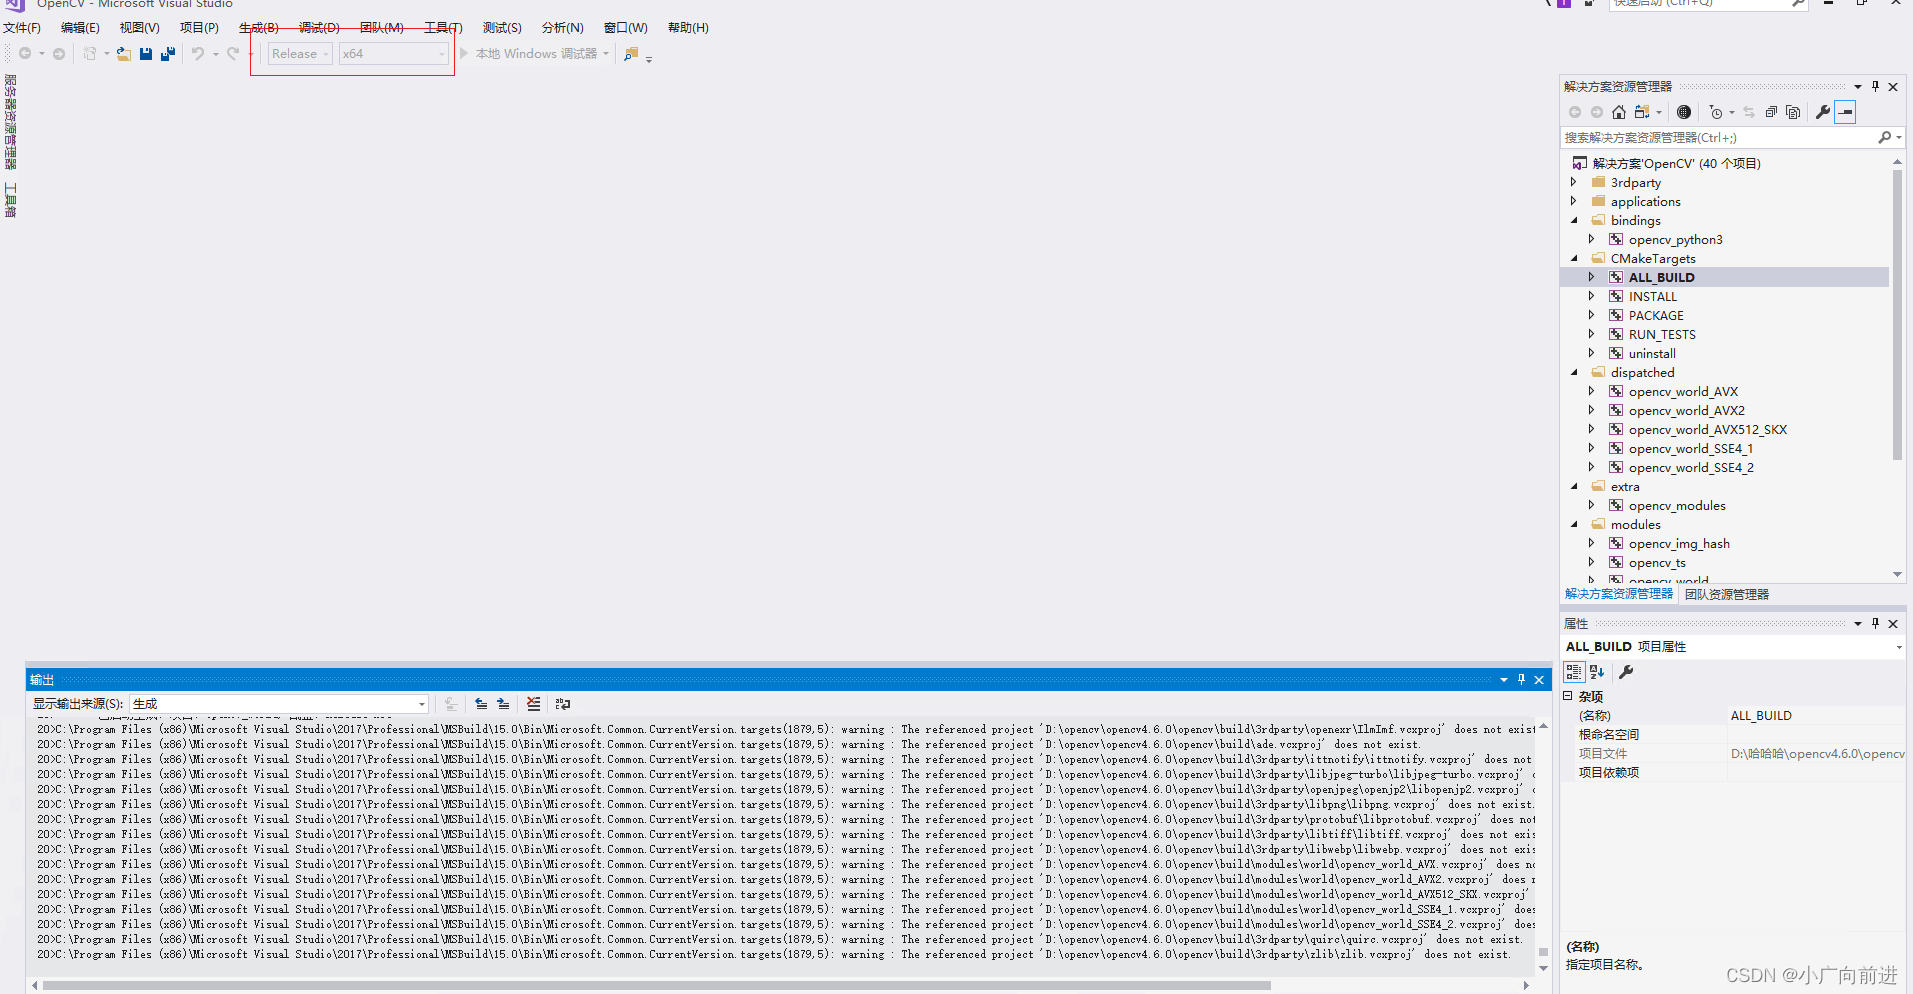The height and width of the screenshot is (994, 1913).
Task: Start the 本地 Windows 调试器 button
Action: [x=528, y=54]
